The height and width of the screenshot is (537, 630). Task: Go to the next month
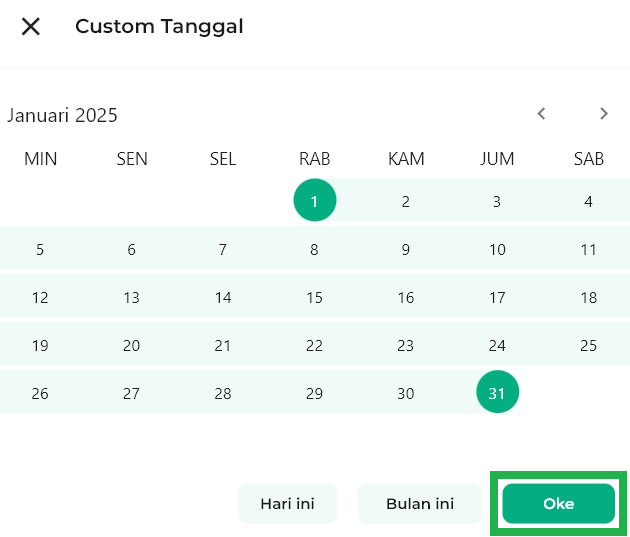click(x=604, y=114)
